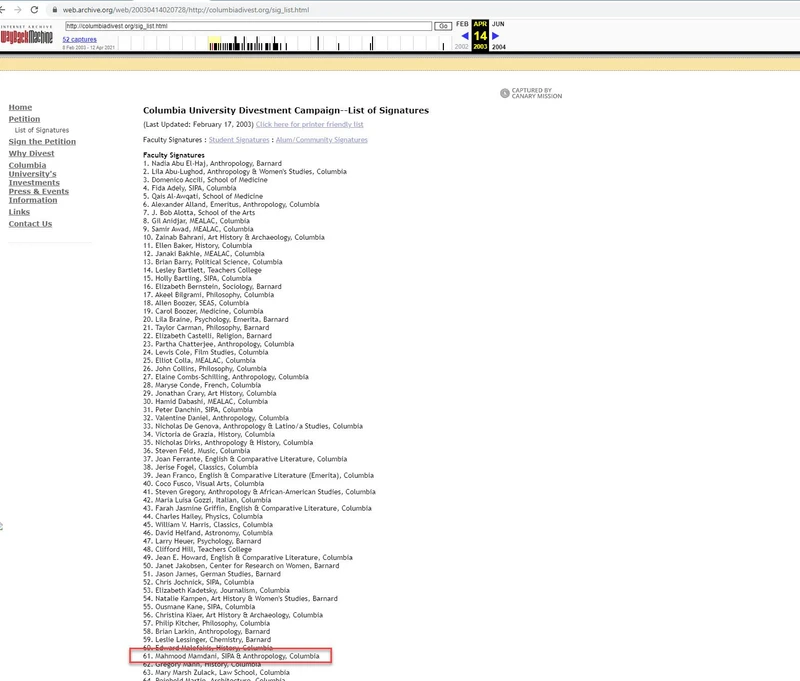This screenshot has width=800, height=681.
Task: Open the Contact Us sidebar link
Action: 31,223
